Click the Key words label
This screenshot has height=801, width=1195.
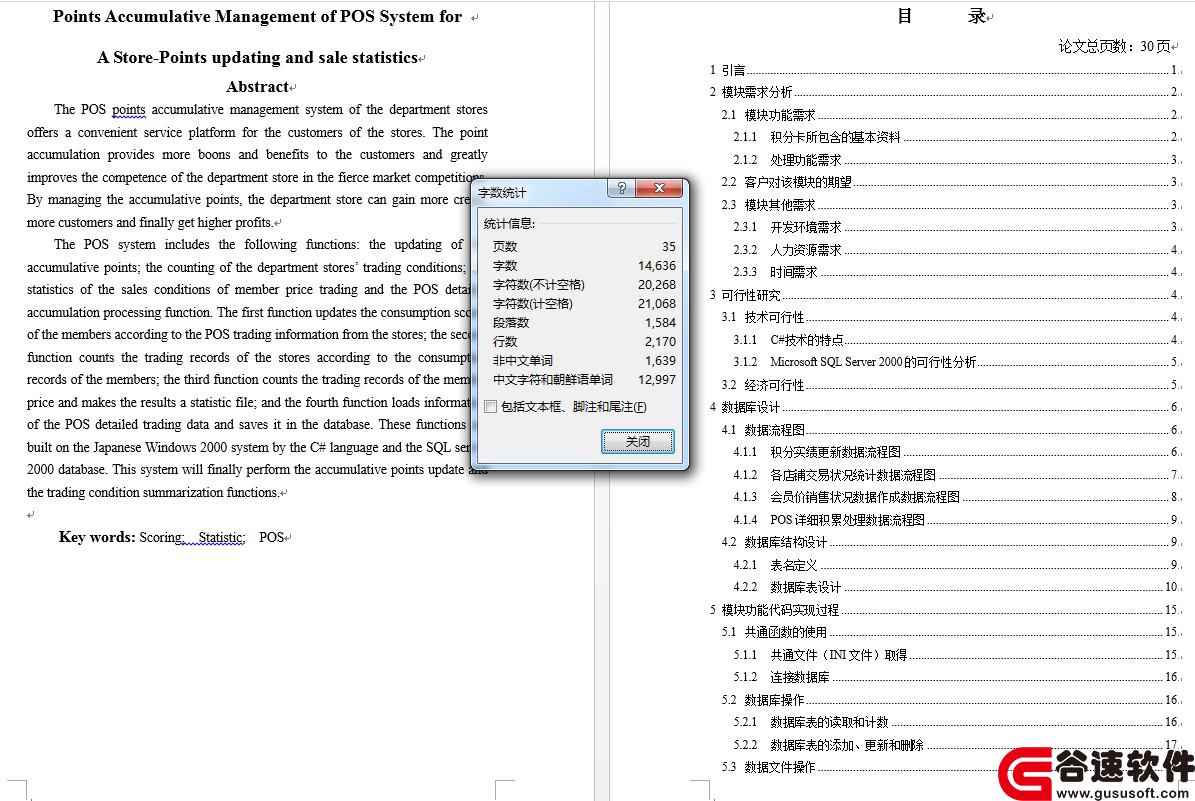(x=97, y=537)
